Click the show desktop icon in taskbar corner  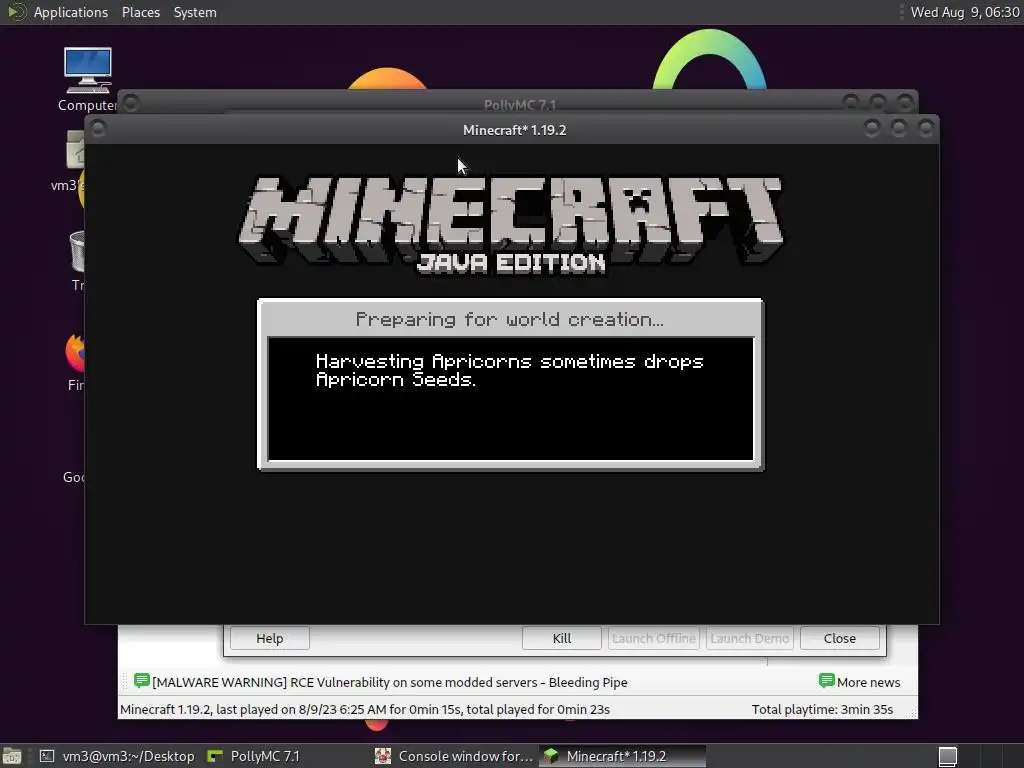tap(12, 756)
